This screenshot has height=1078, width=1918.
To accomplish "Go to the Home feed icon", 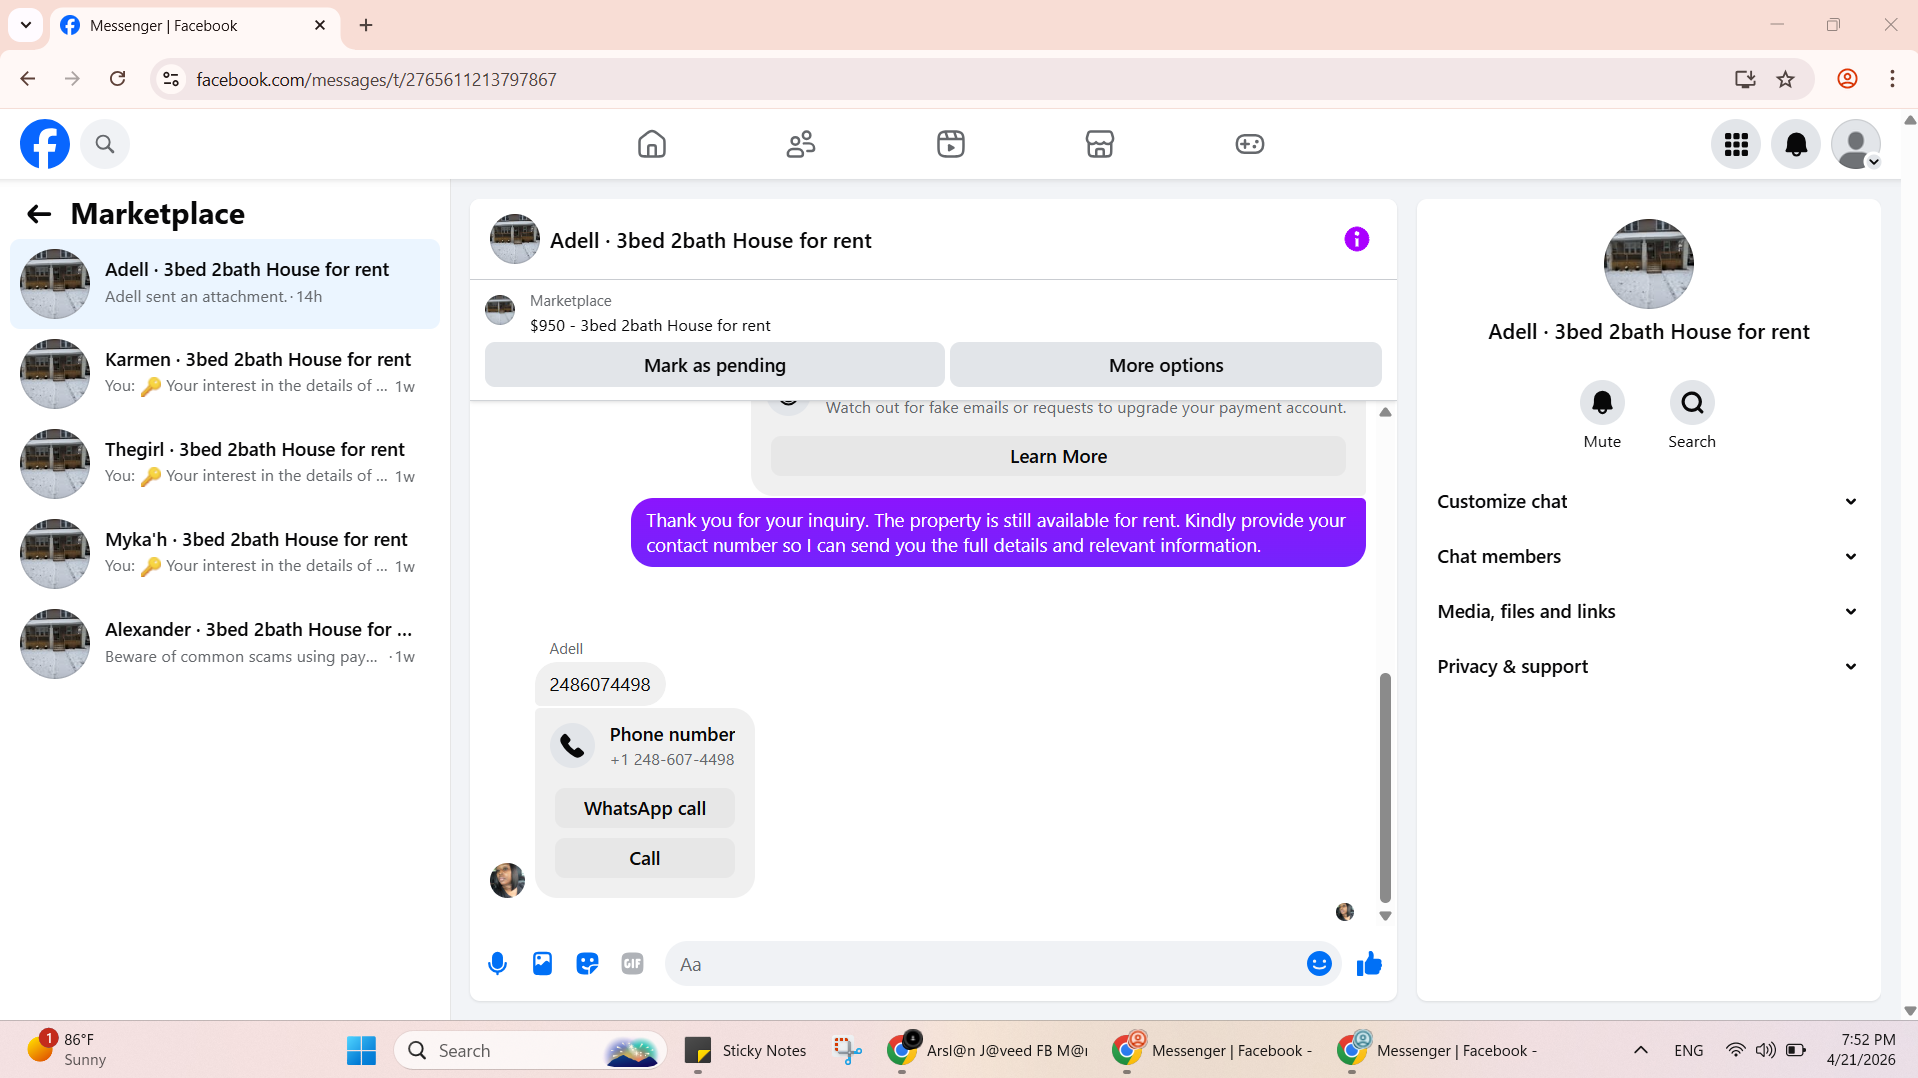I will [652, 144].
